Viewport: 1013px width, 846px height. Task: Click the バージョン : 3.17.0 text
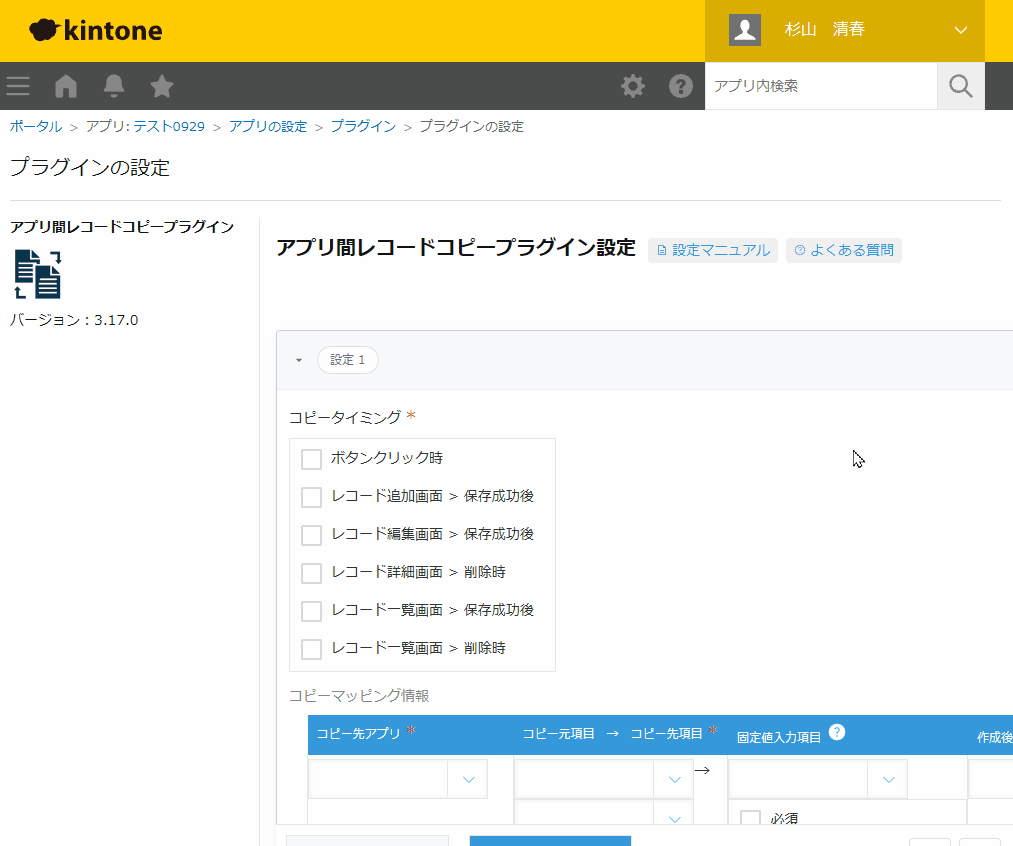click(x=74, y=320)
